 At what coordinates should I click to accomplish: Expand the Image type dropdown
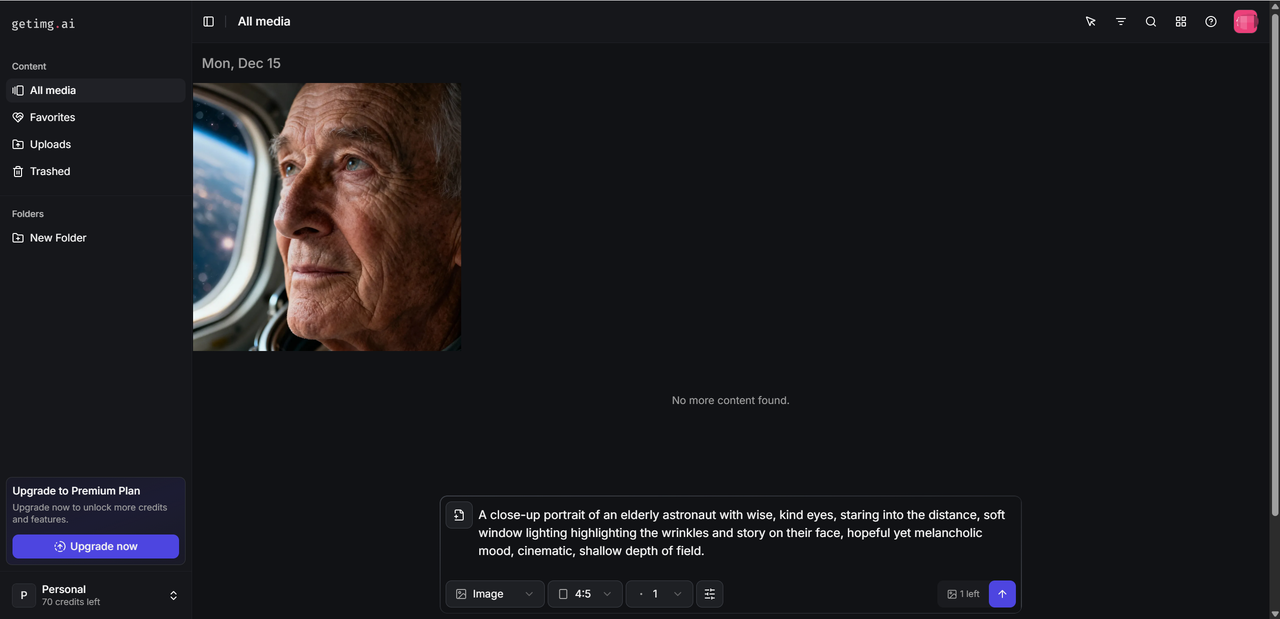click(494, 594)
